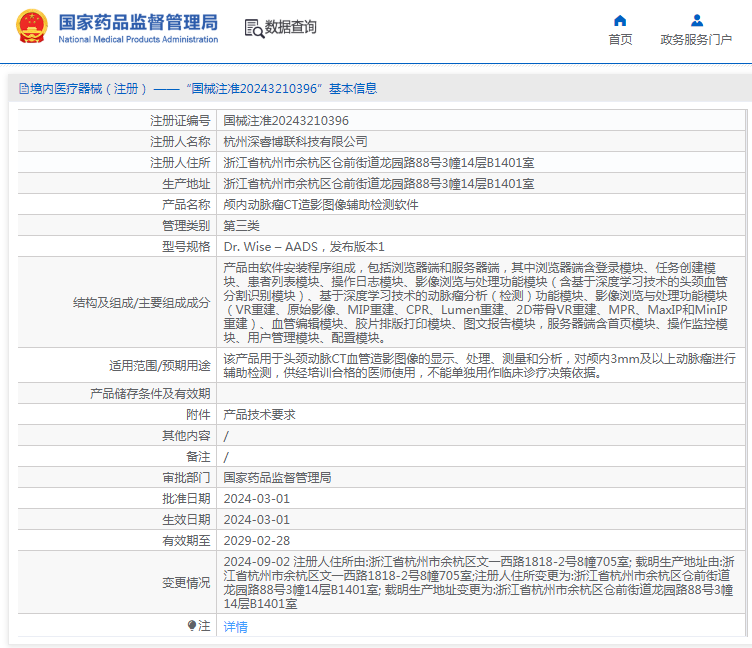The image size is (752, 648).
Task: Click the document icon beside 境内医疗器械
Action: pos(24,89)
